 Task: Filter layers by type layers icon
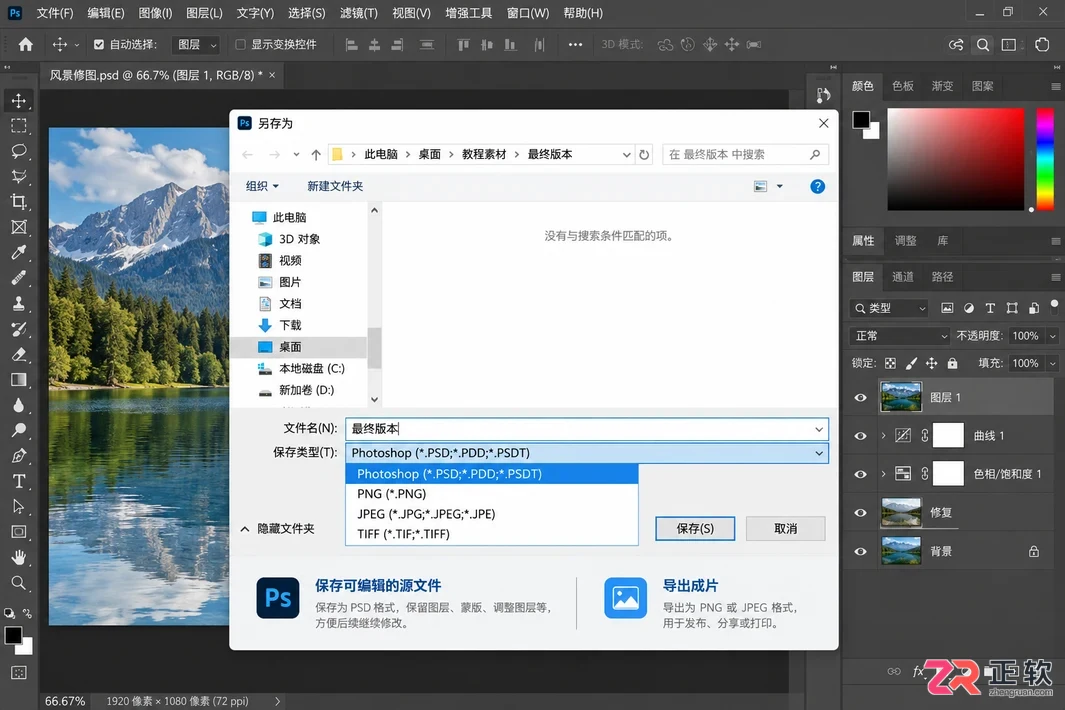click(x=990, y=308)
